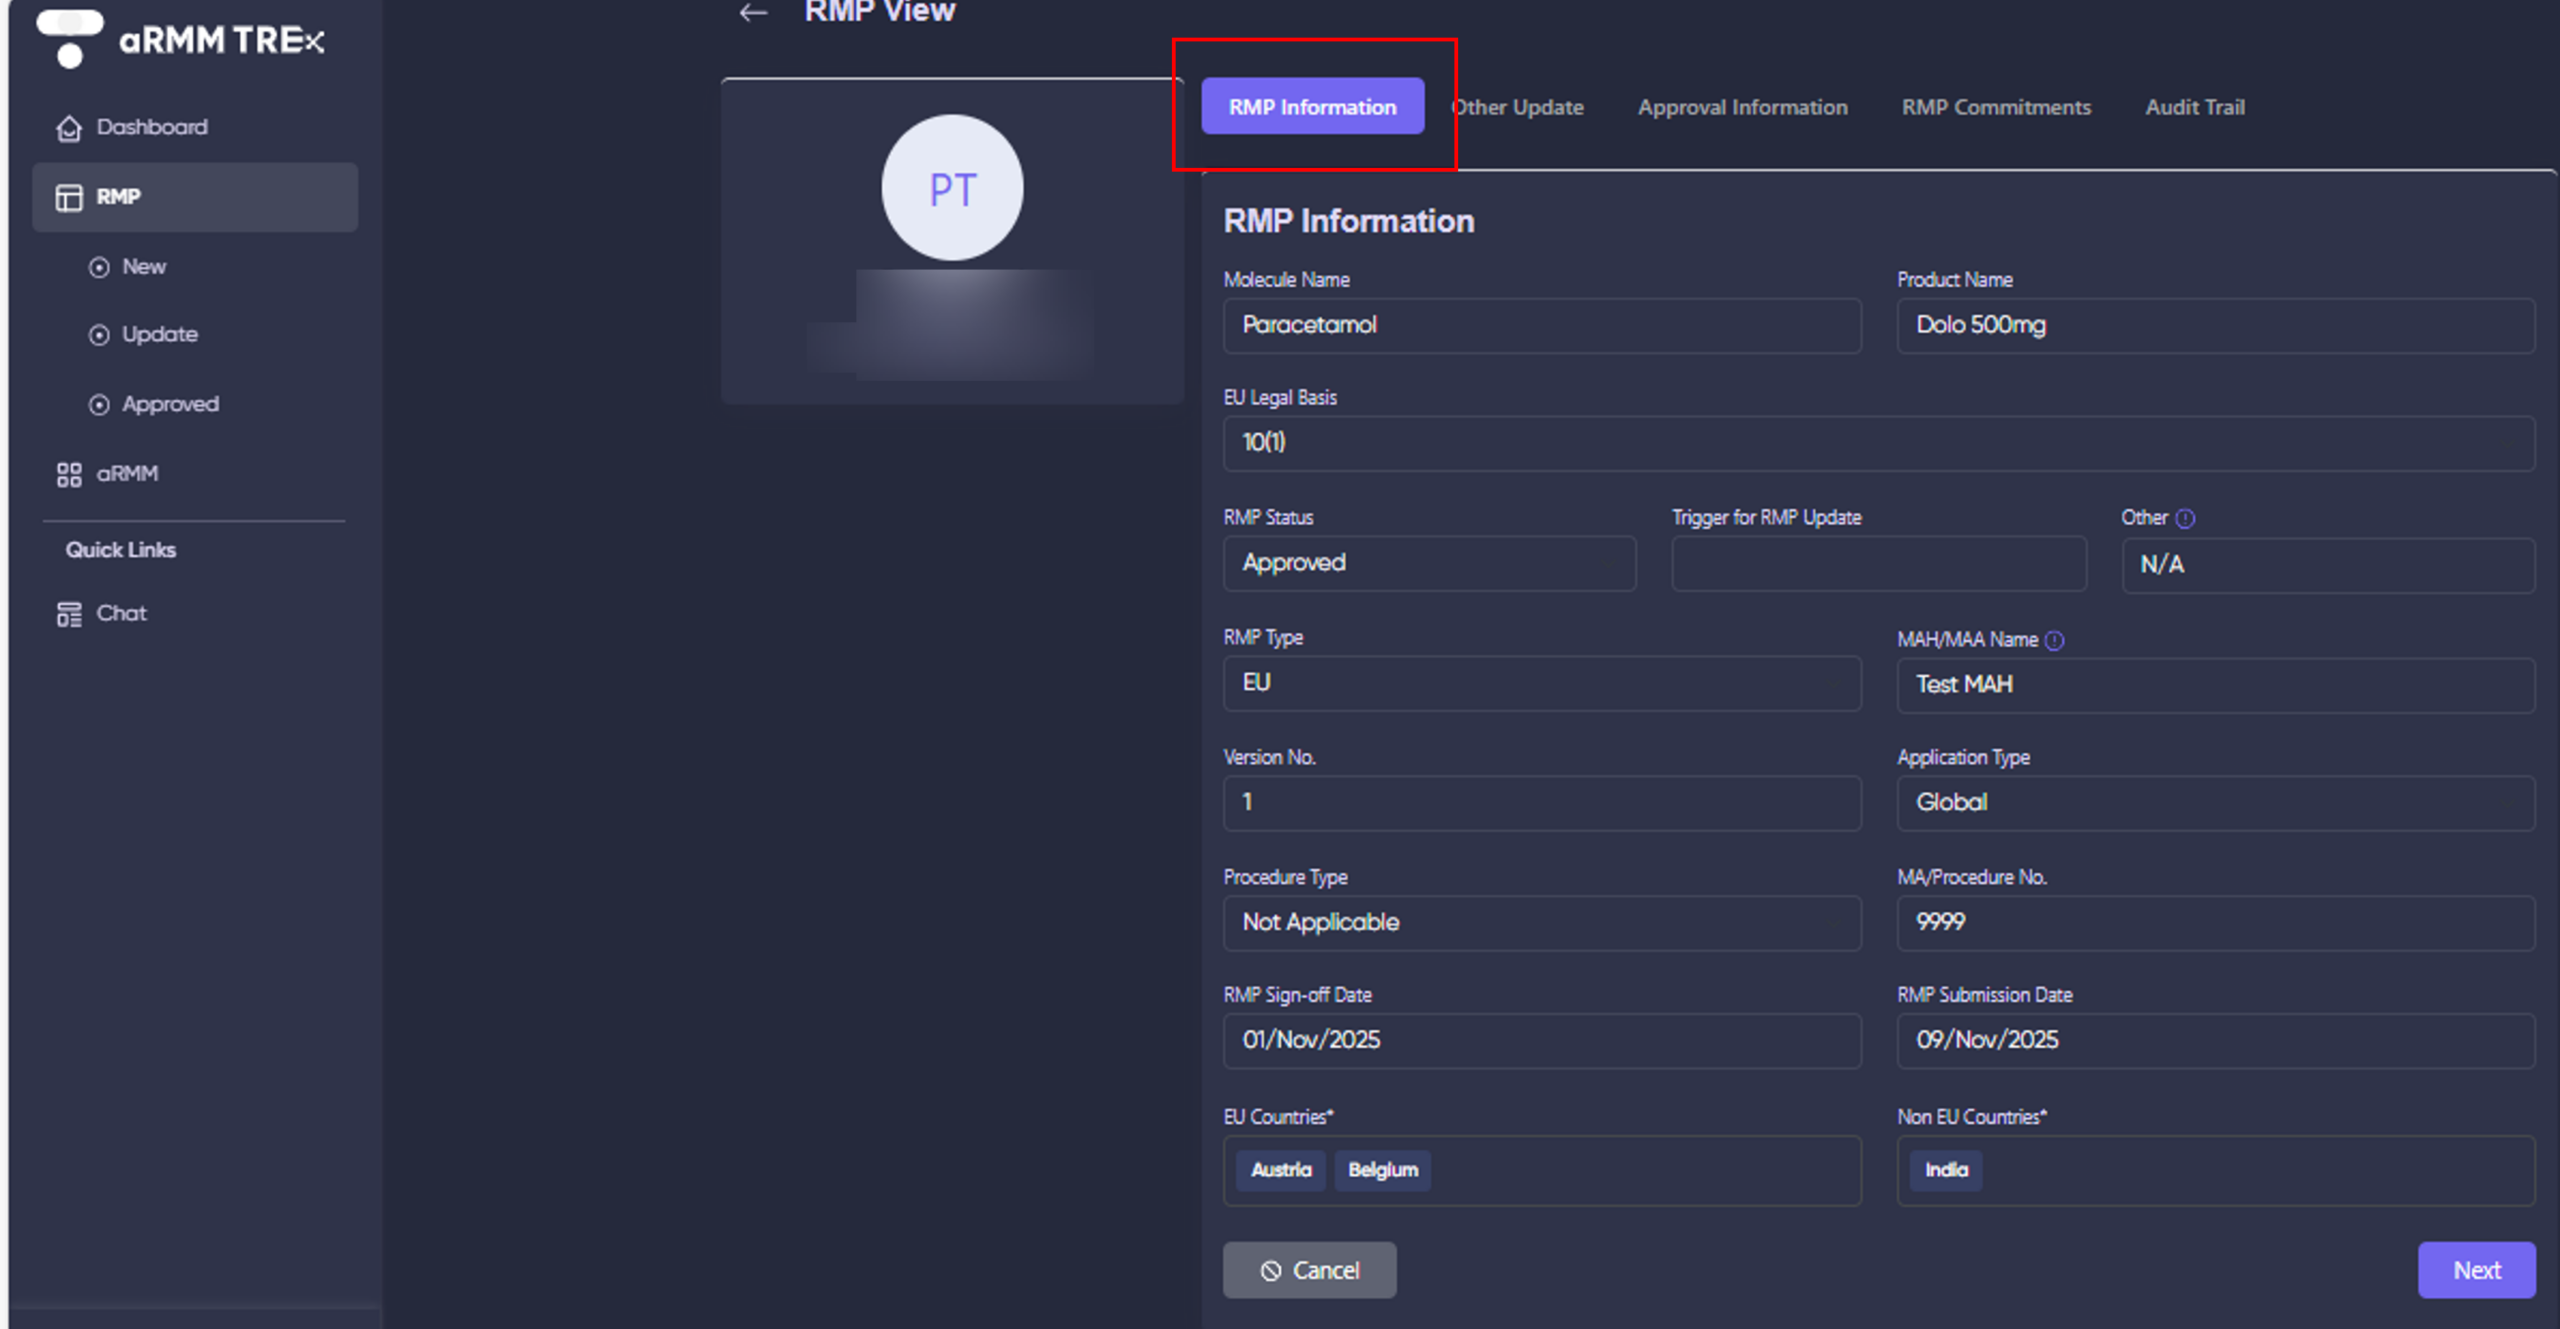Switch to the Audit Trail tab
Image resolution: width=2560 pixels, height=1329 pixels.
[x=2194, y=107]
